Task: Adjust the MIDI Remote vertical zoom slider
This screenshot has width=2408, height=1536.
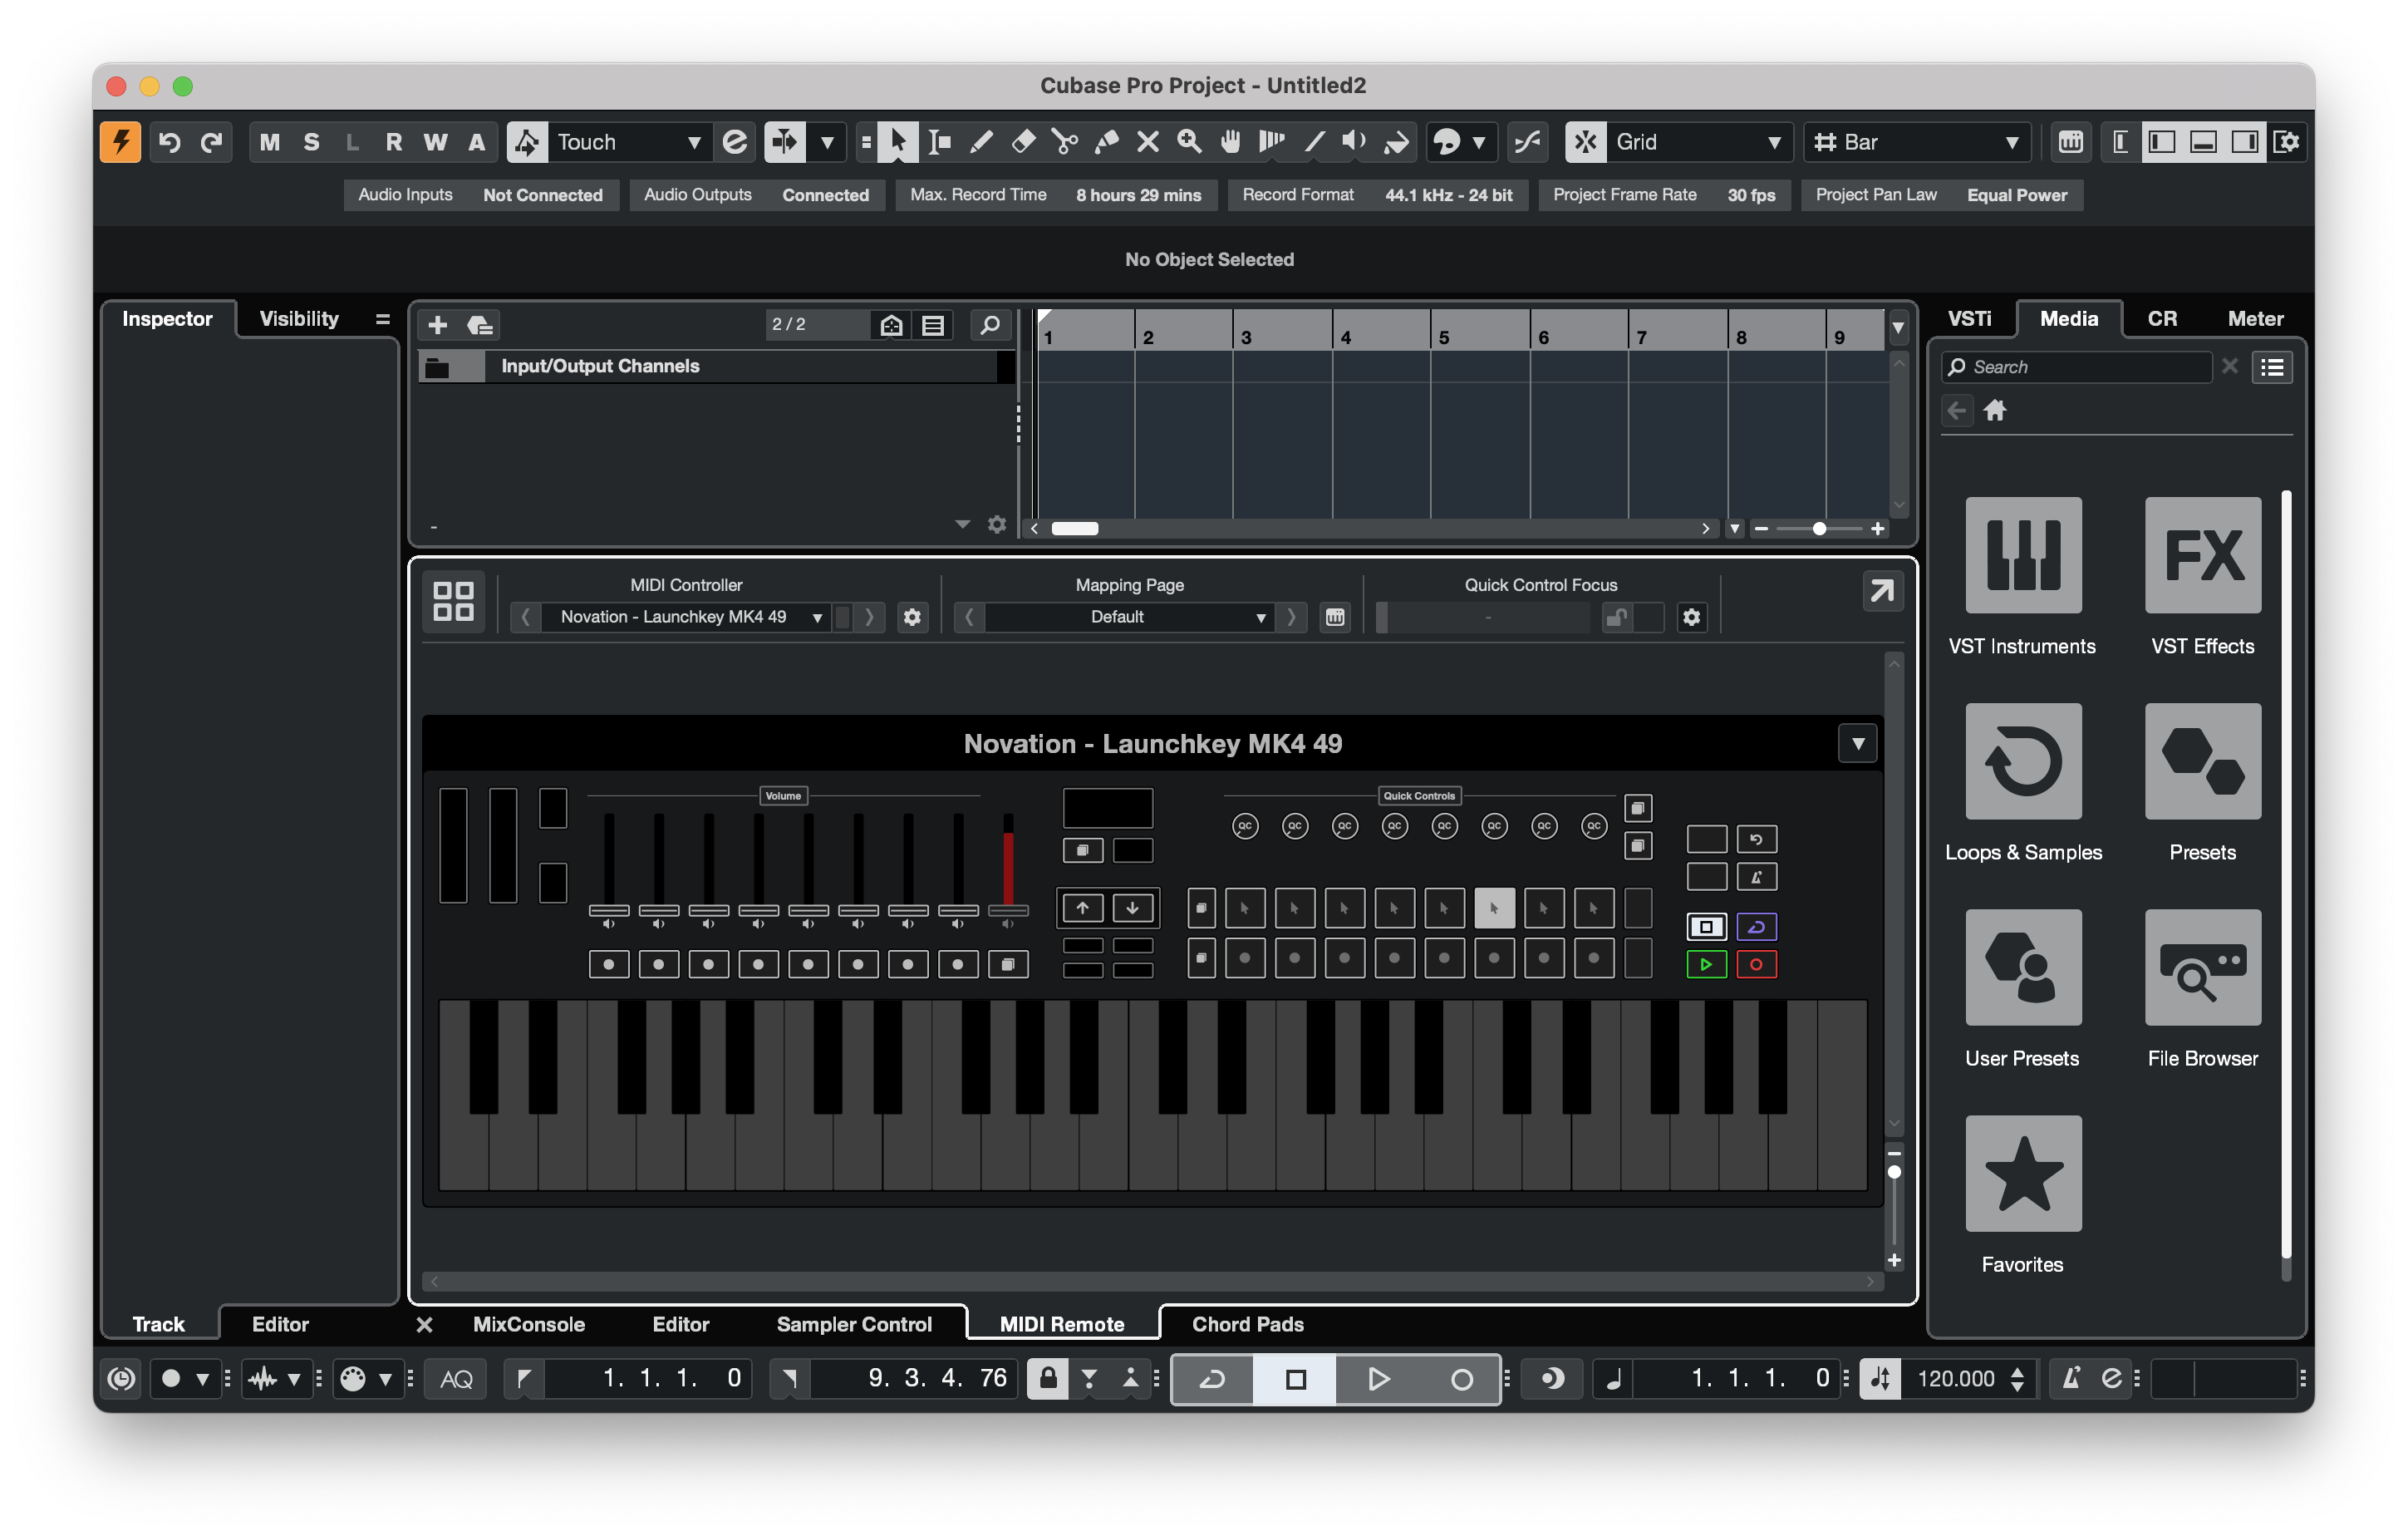Action: coord(1894,1172)
